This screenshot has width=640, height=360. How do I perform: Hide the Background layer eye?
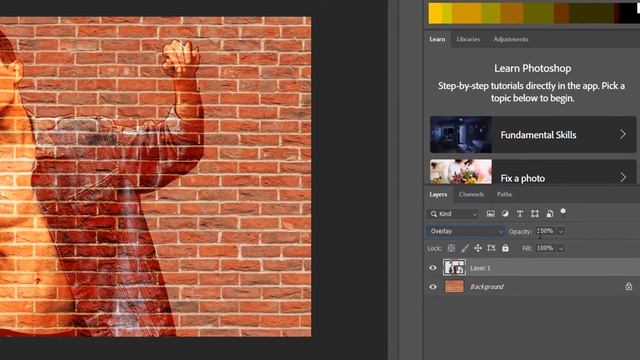tap(433, 287)
